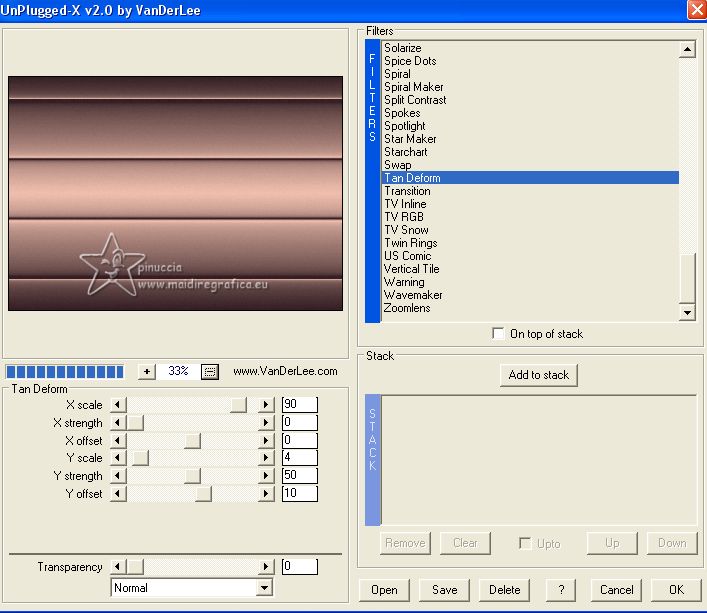Screen dimensions: 707x613
Task: Select the Tan Deform filter
Action: coord(530,178)
